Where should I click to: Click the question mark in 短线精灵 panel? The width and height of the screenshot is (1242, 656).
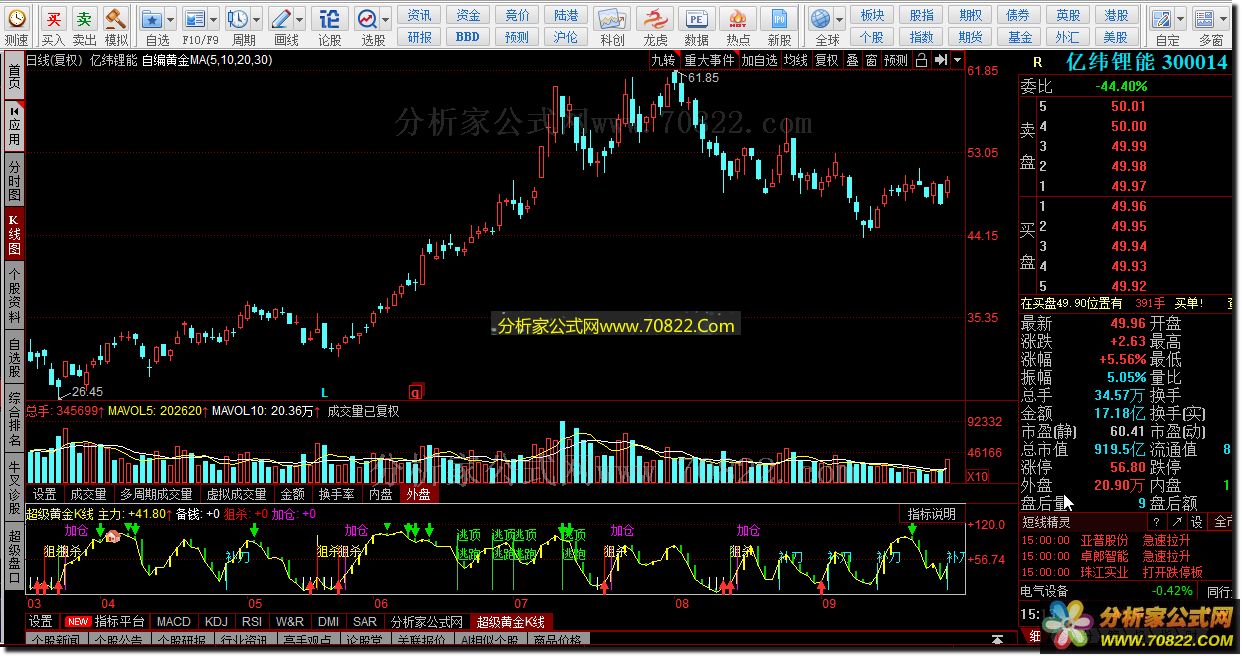pos(1156,522)
